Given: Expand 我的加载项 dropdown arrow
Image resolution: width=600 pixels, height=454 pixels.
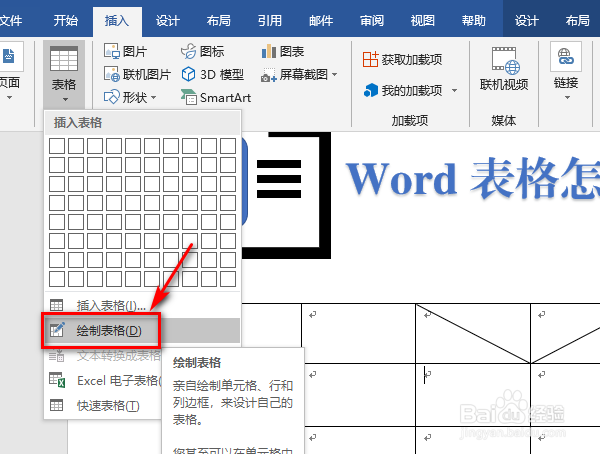Looking at the screenshot, I should coord(454,91).
